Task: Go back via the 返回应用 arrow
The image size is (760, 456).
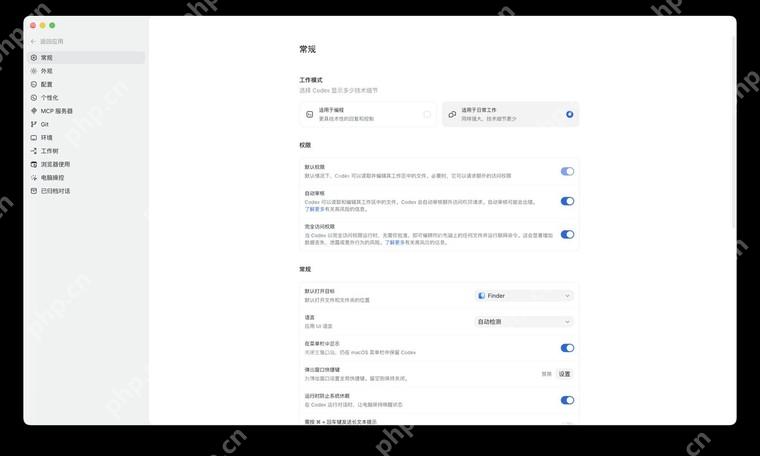Action: 33,42
